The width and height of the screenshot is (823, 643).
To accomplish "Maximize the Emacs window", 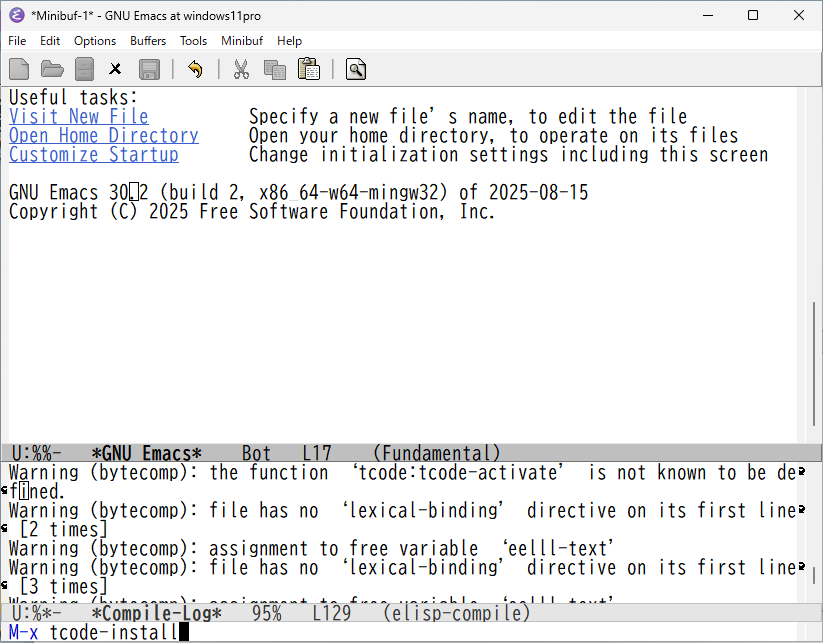I will (753, 15).
